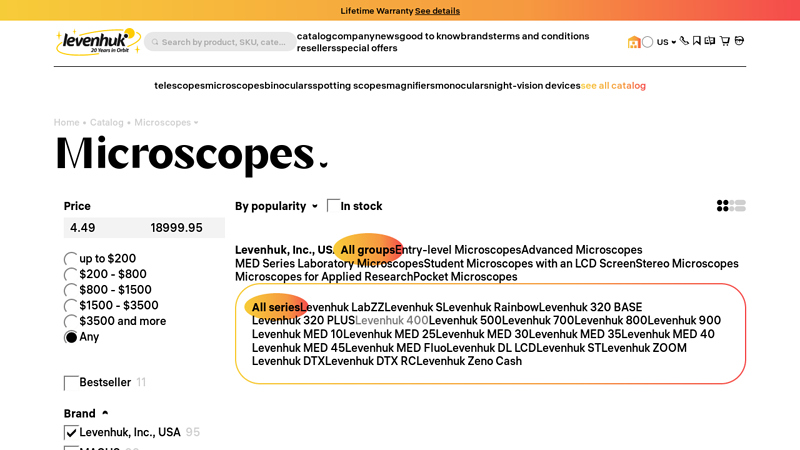Open the catalog menu item
800x450 pixels.
click(314, 36)
